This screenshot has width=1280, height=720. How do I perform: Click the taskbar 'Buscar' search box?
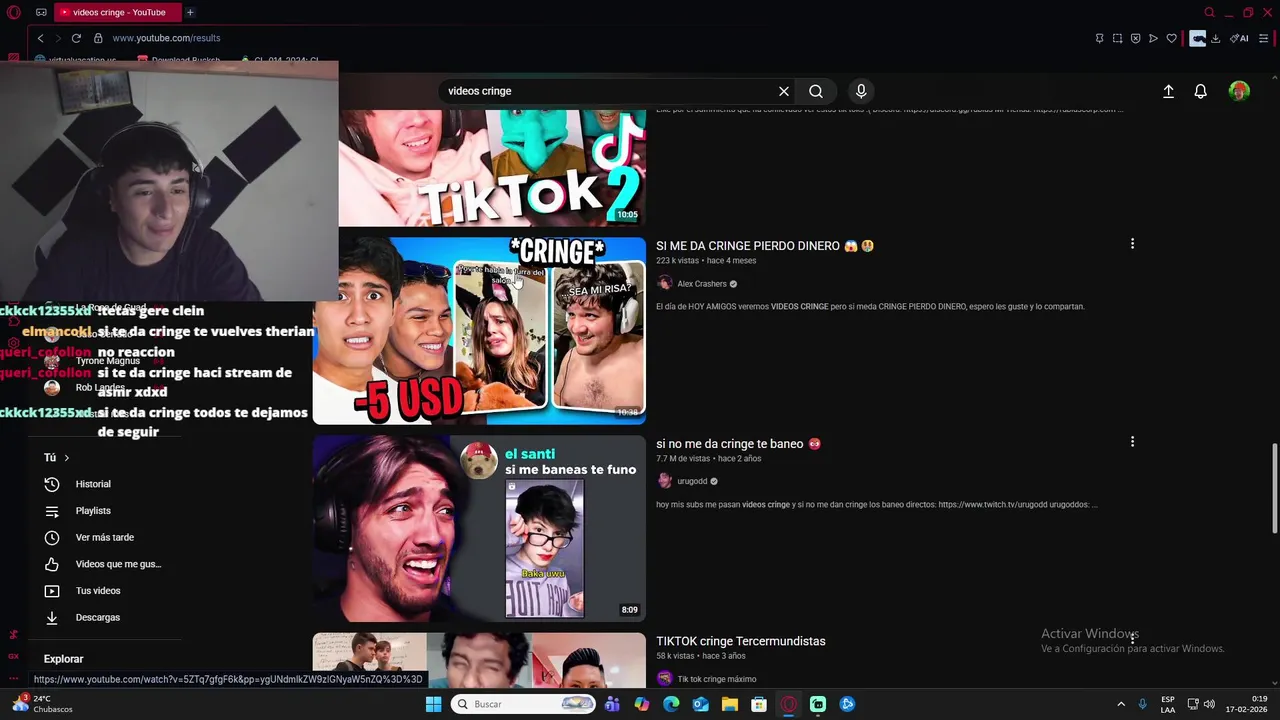coord(525,704)
